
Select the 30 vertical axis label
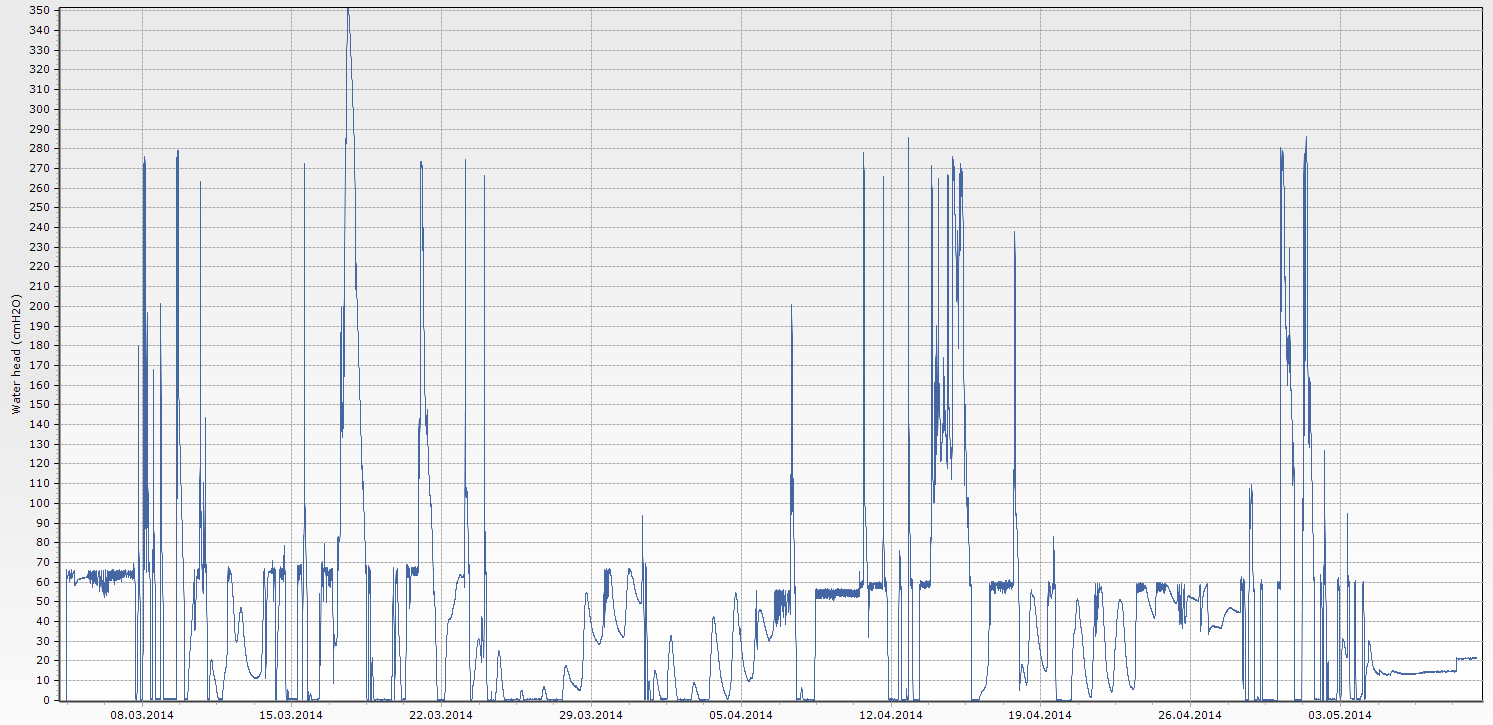pos(44,641)
